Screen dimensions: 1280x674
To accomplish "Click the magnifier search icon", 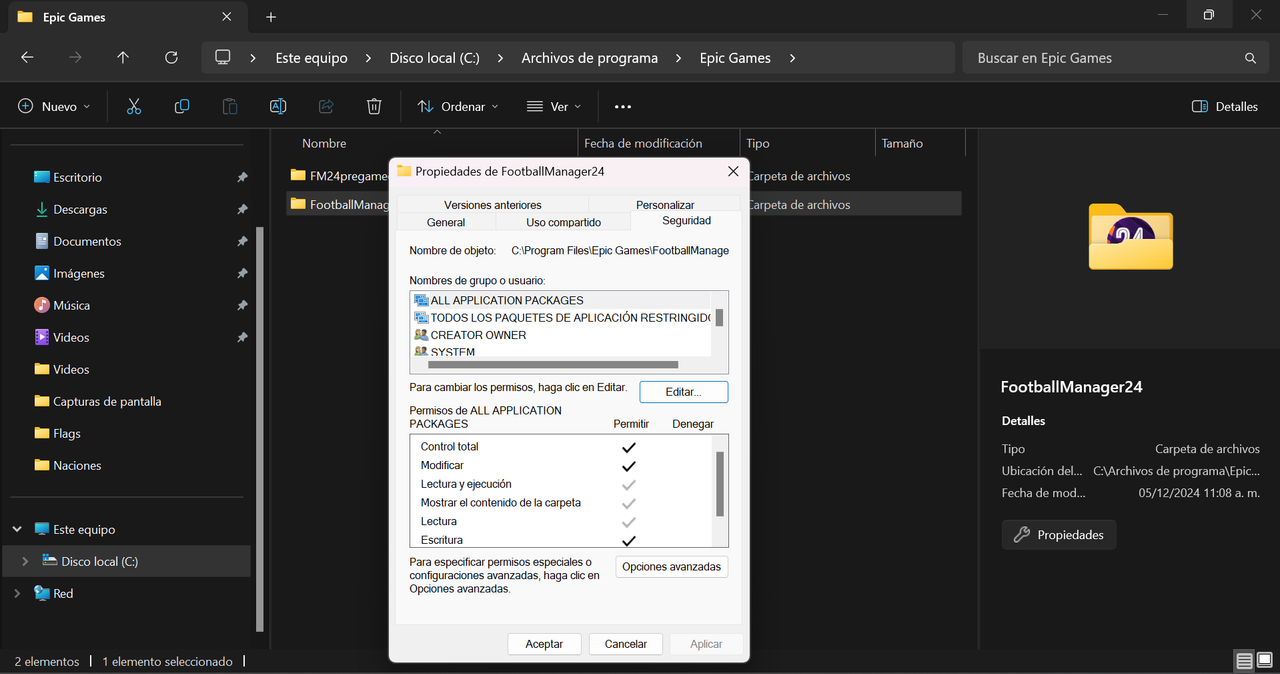I will [x=1250, y=58].
